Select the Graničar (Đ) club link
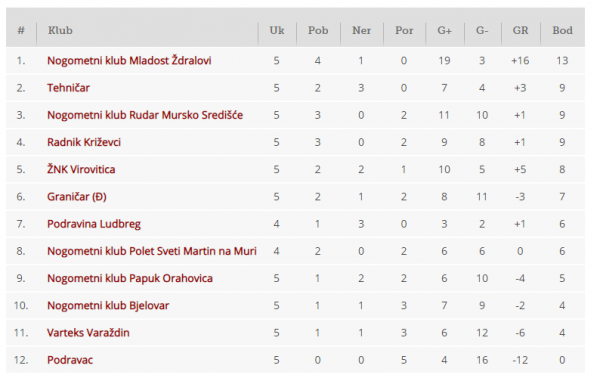 77,197
